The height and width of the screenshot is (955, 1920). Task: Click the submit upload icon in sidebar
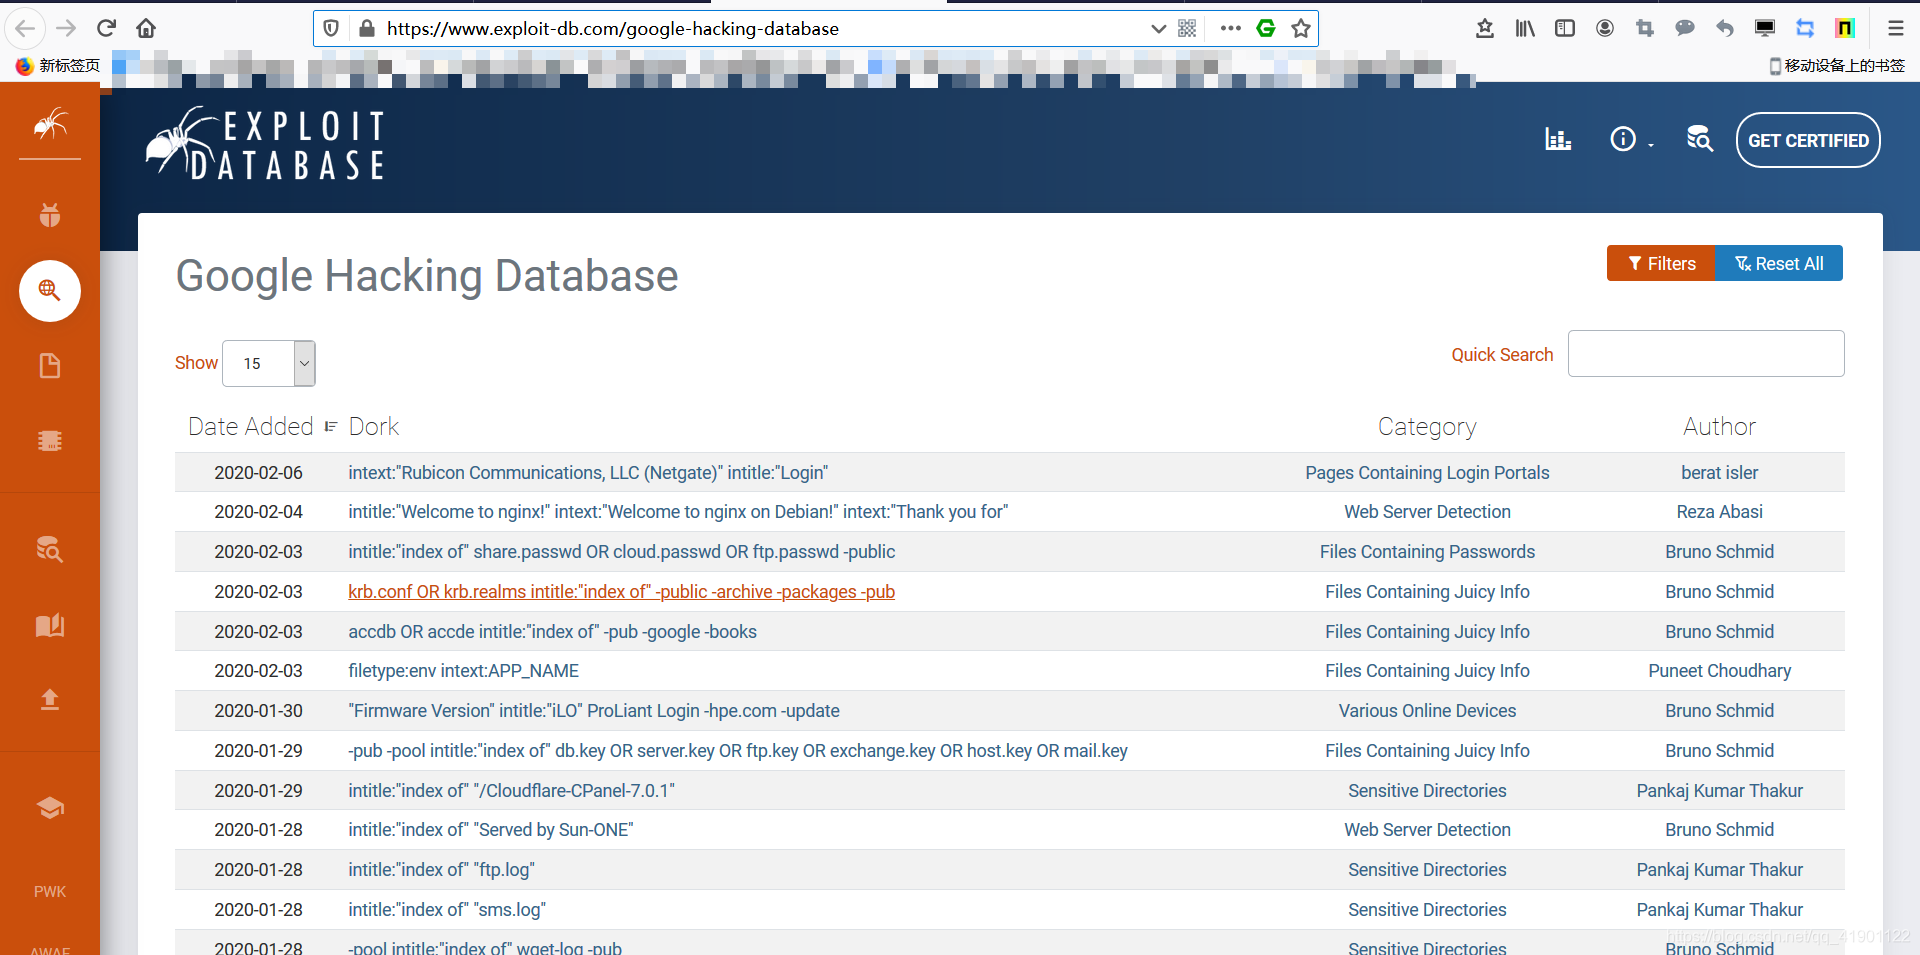(50, 699)
